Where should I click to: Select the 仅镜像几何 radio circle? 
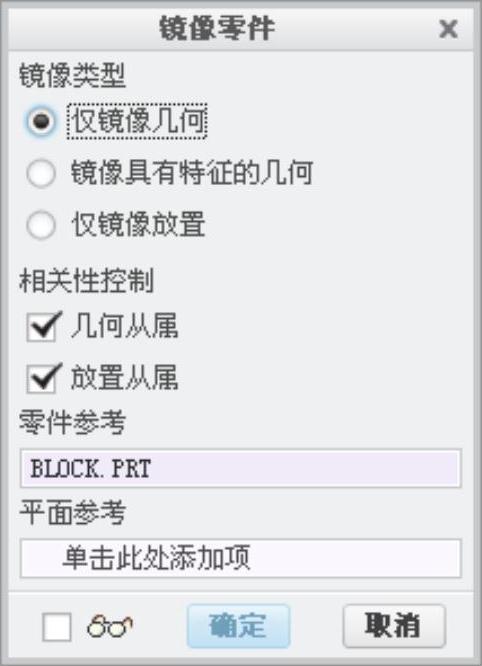[x=41, y=121]
